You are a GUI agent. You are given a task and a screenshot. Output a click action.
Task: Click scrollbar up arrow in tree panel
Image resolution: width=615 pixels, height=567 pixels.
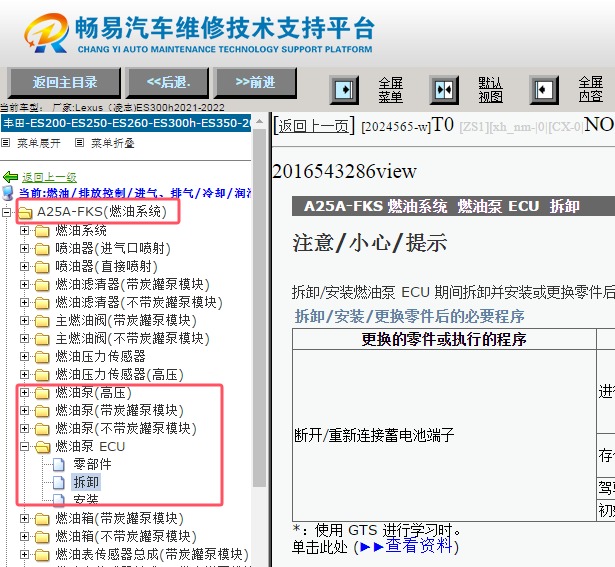click(259, 122)
